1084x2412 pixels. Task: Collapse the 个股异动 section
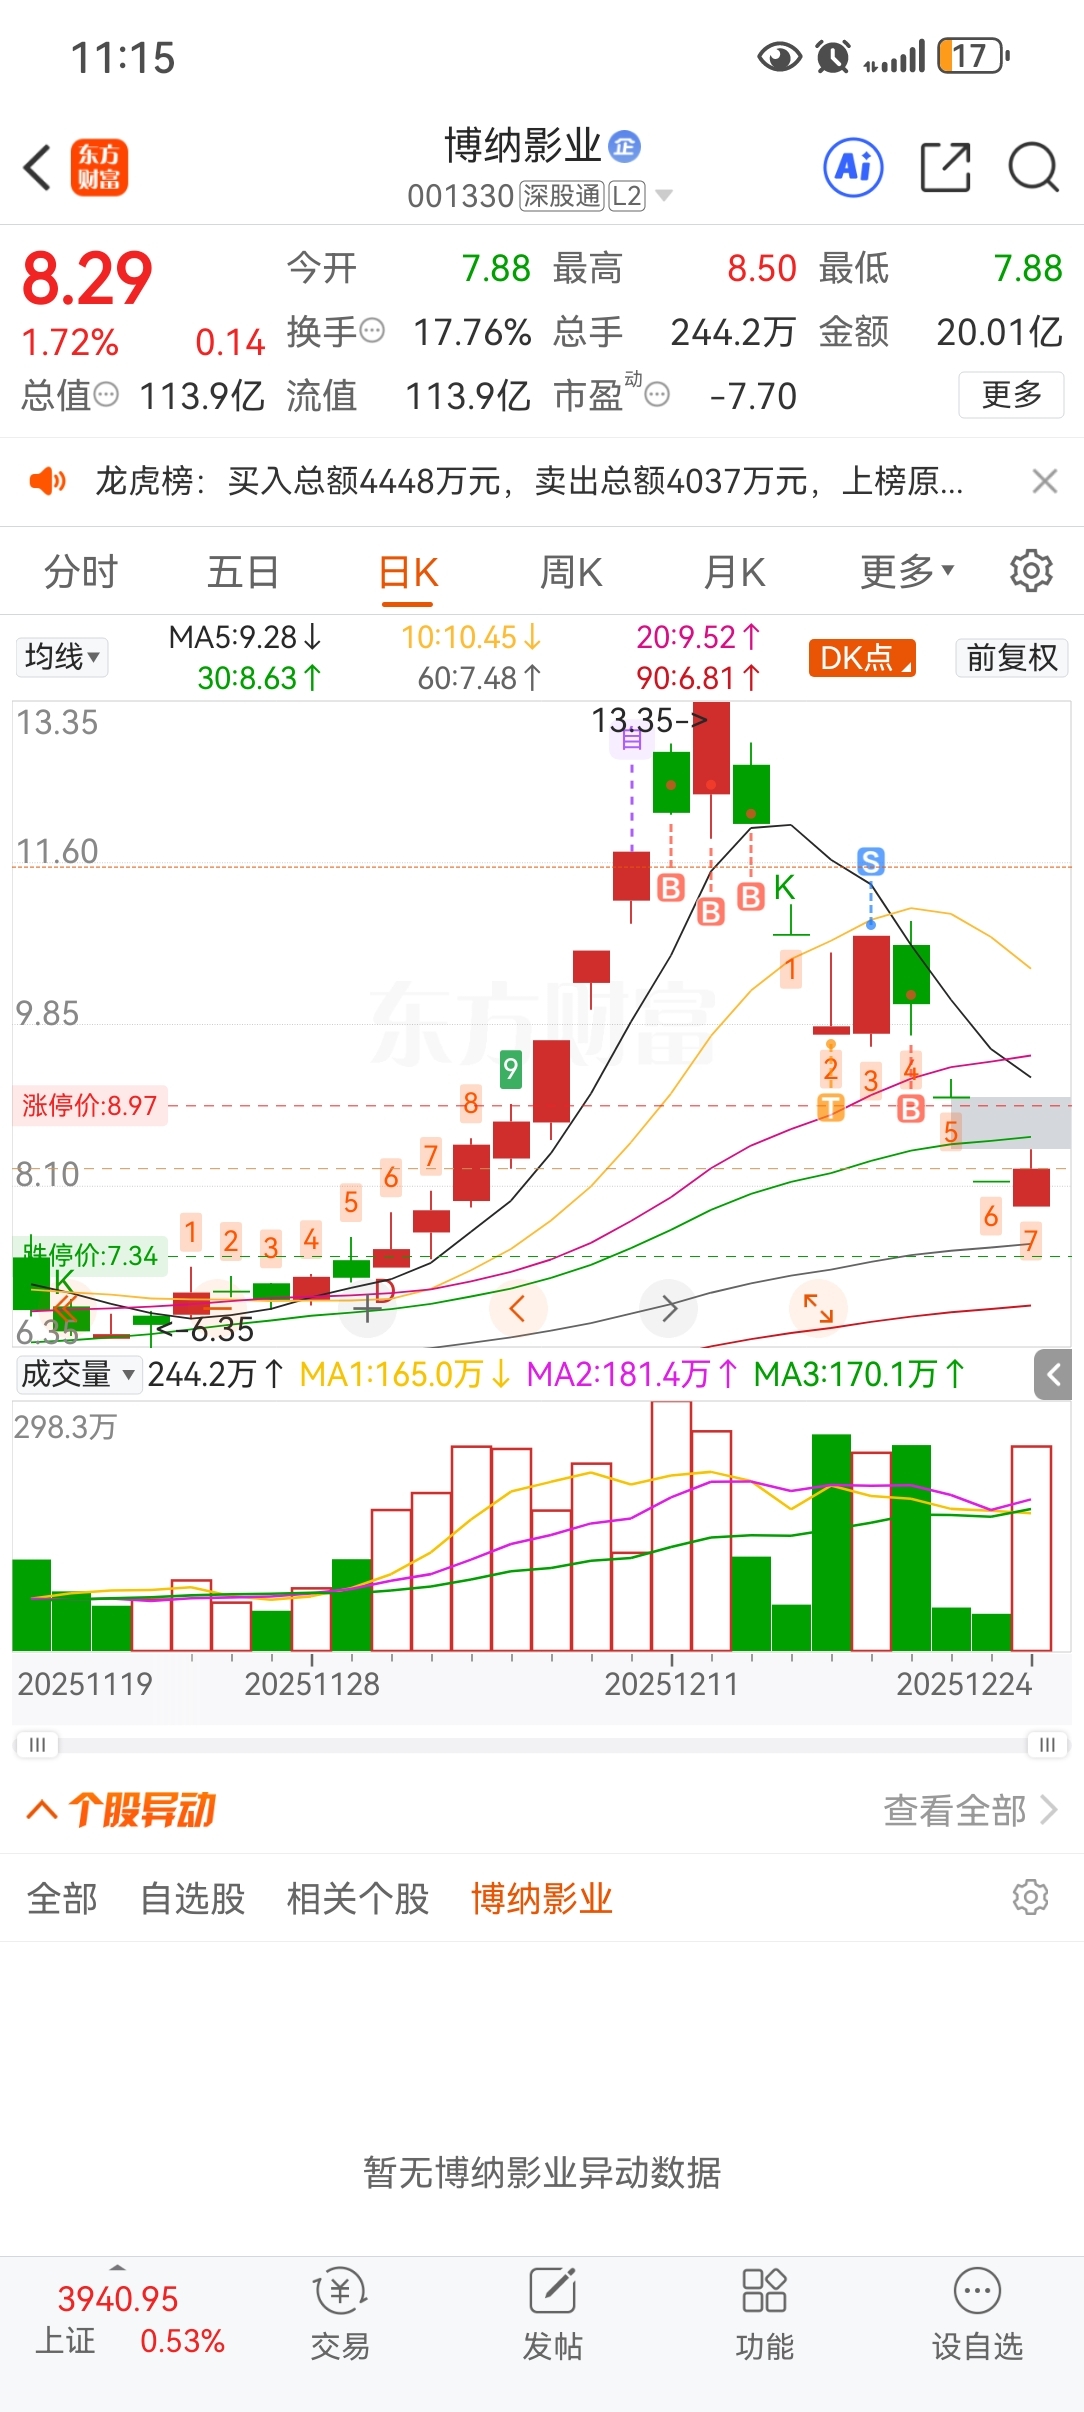pos(41,1809)
